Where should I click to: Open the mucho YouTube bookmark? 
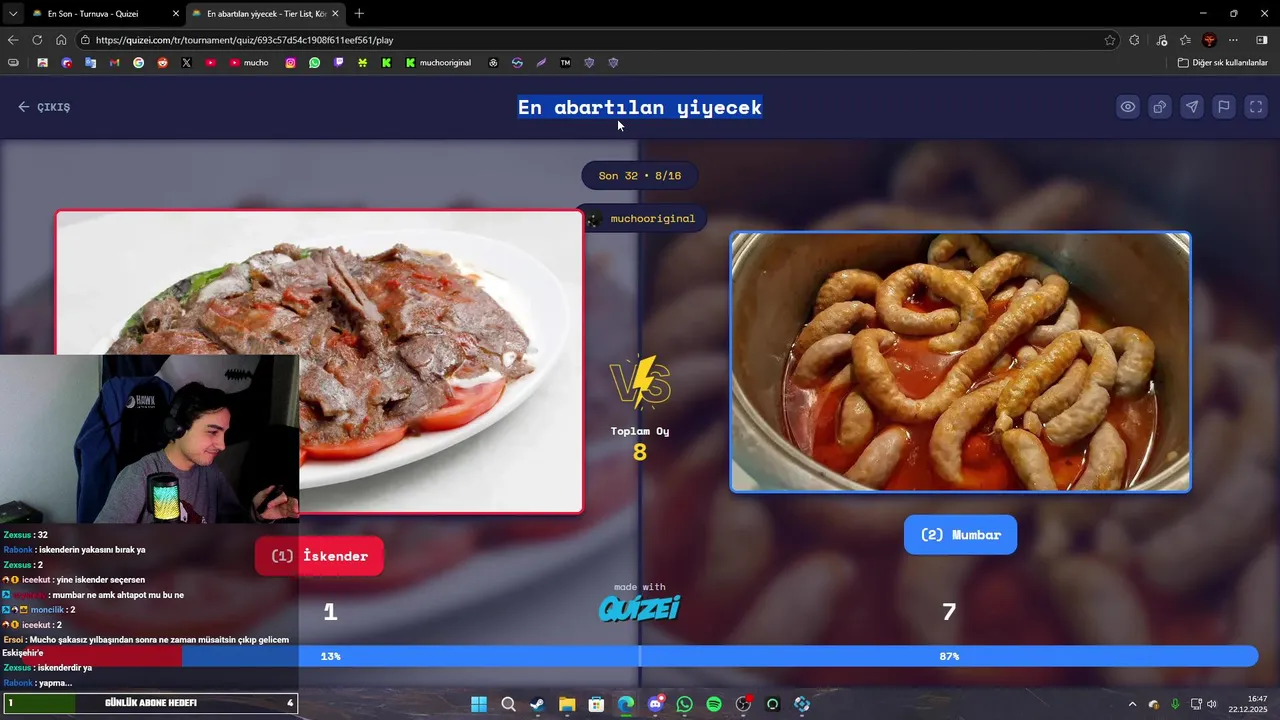(x=249, y=62)
